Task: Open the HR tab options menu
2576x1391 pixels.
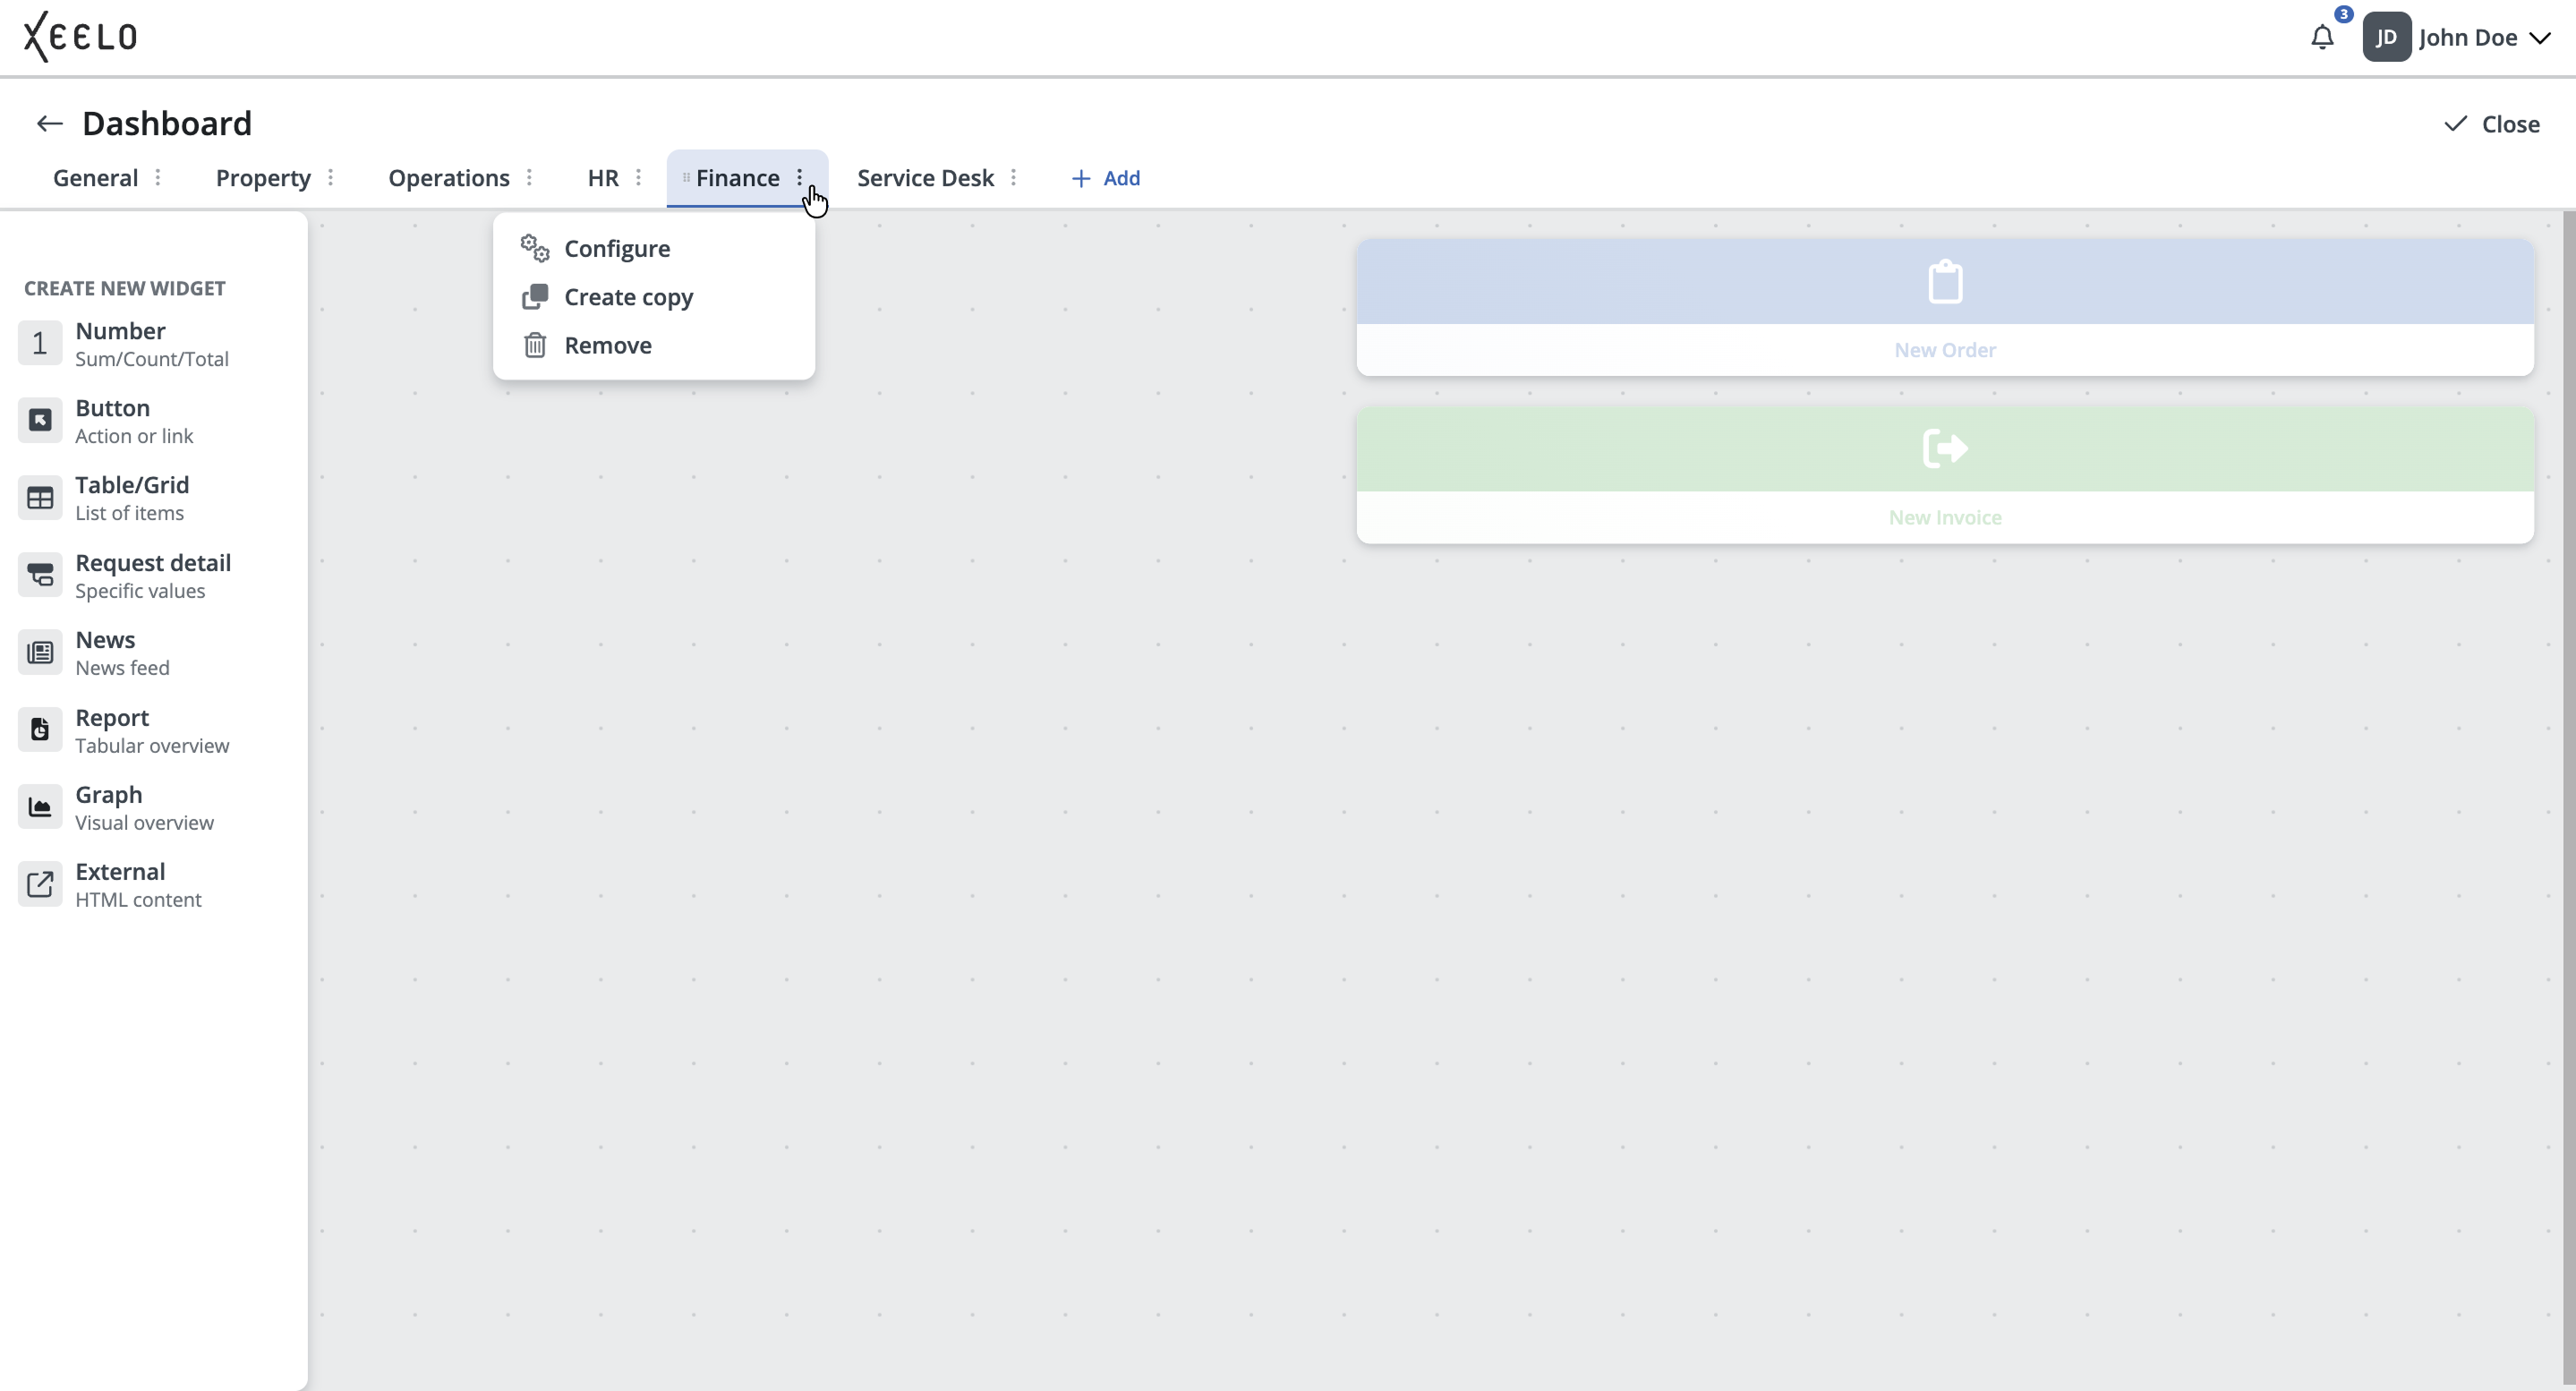Action: click(x=638, y=178)
